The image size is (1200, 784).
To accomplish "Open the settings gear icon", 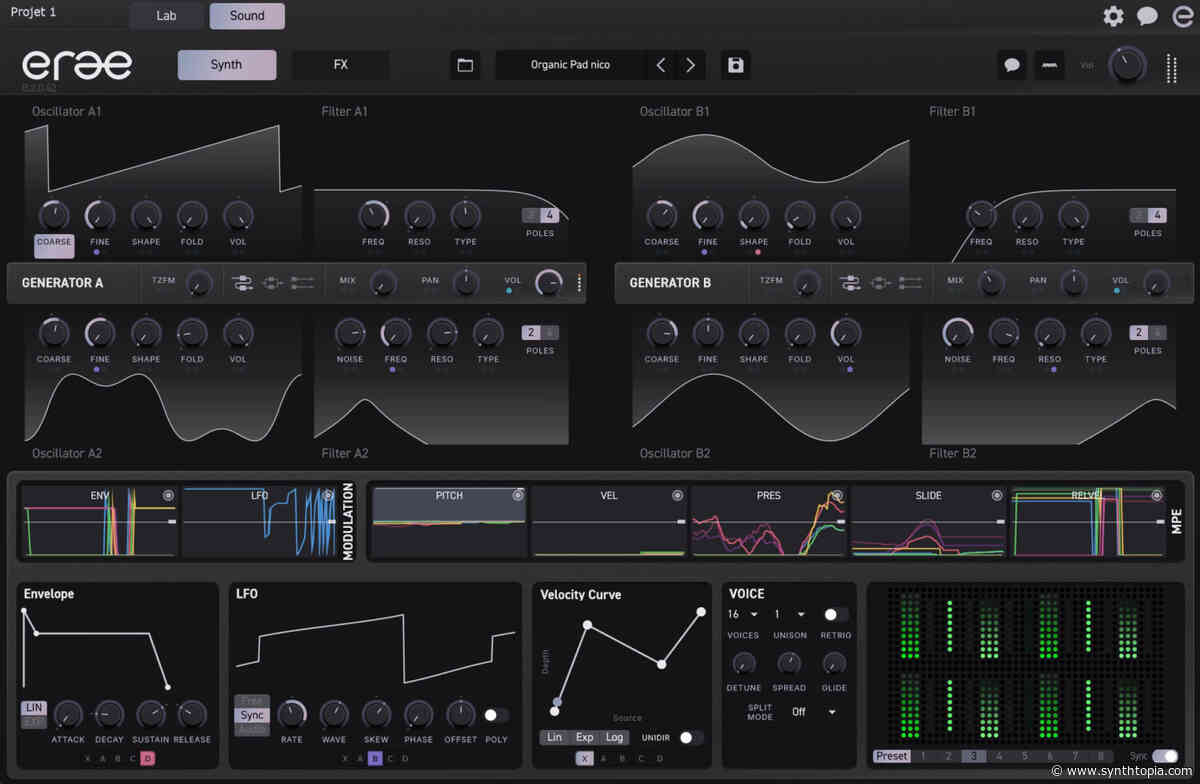I will [1113, 16].
